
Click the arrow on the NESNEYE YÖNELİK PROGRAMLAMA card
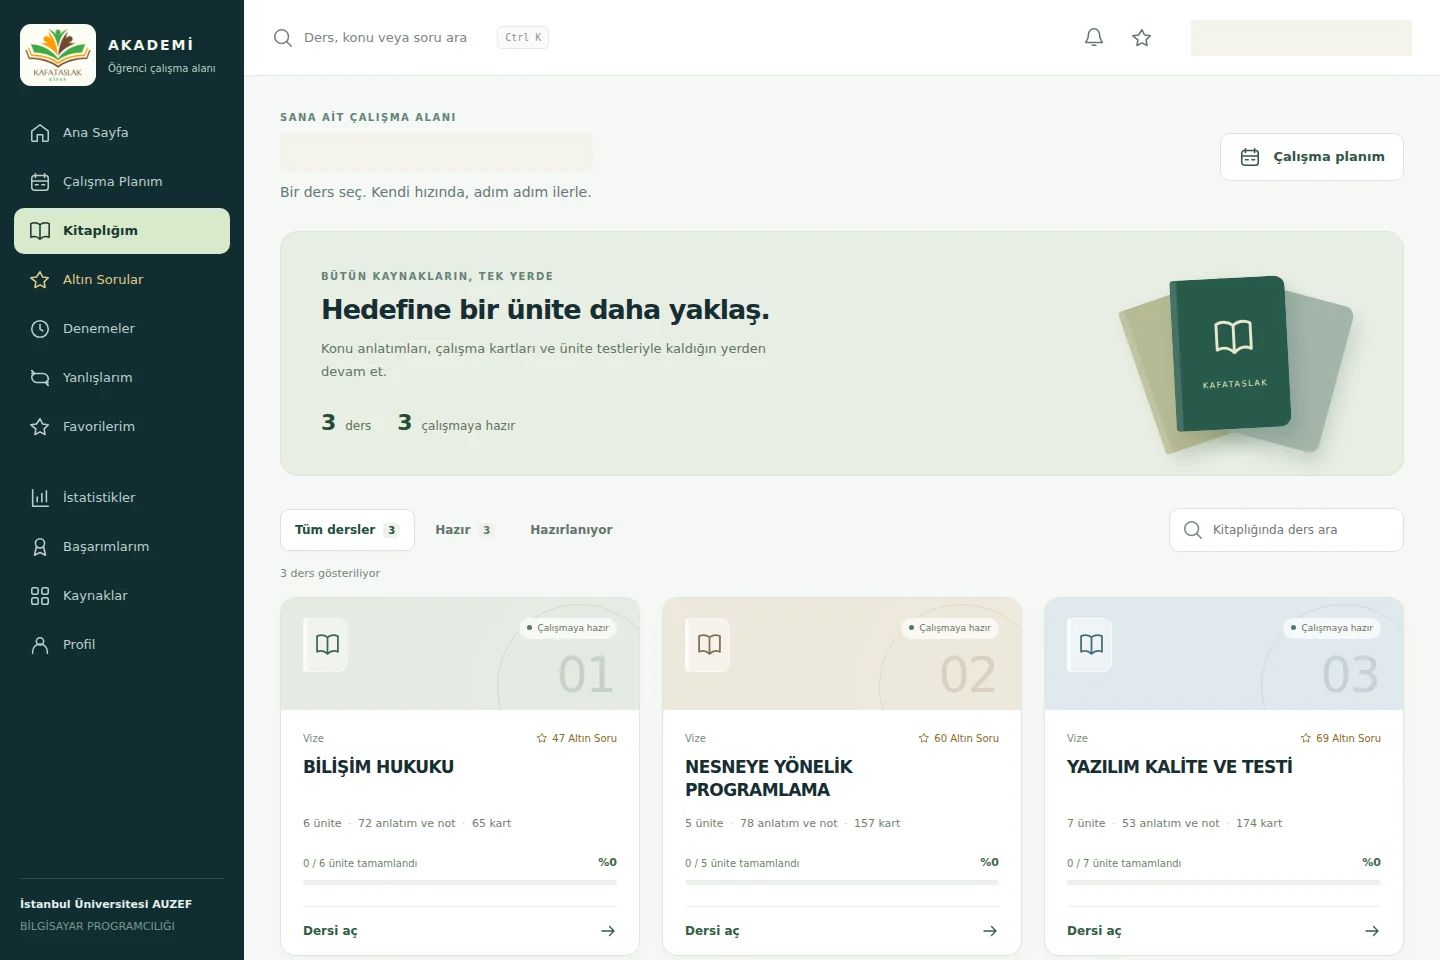tap(990, 931)
